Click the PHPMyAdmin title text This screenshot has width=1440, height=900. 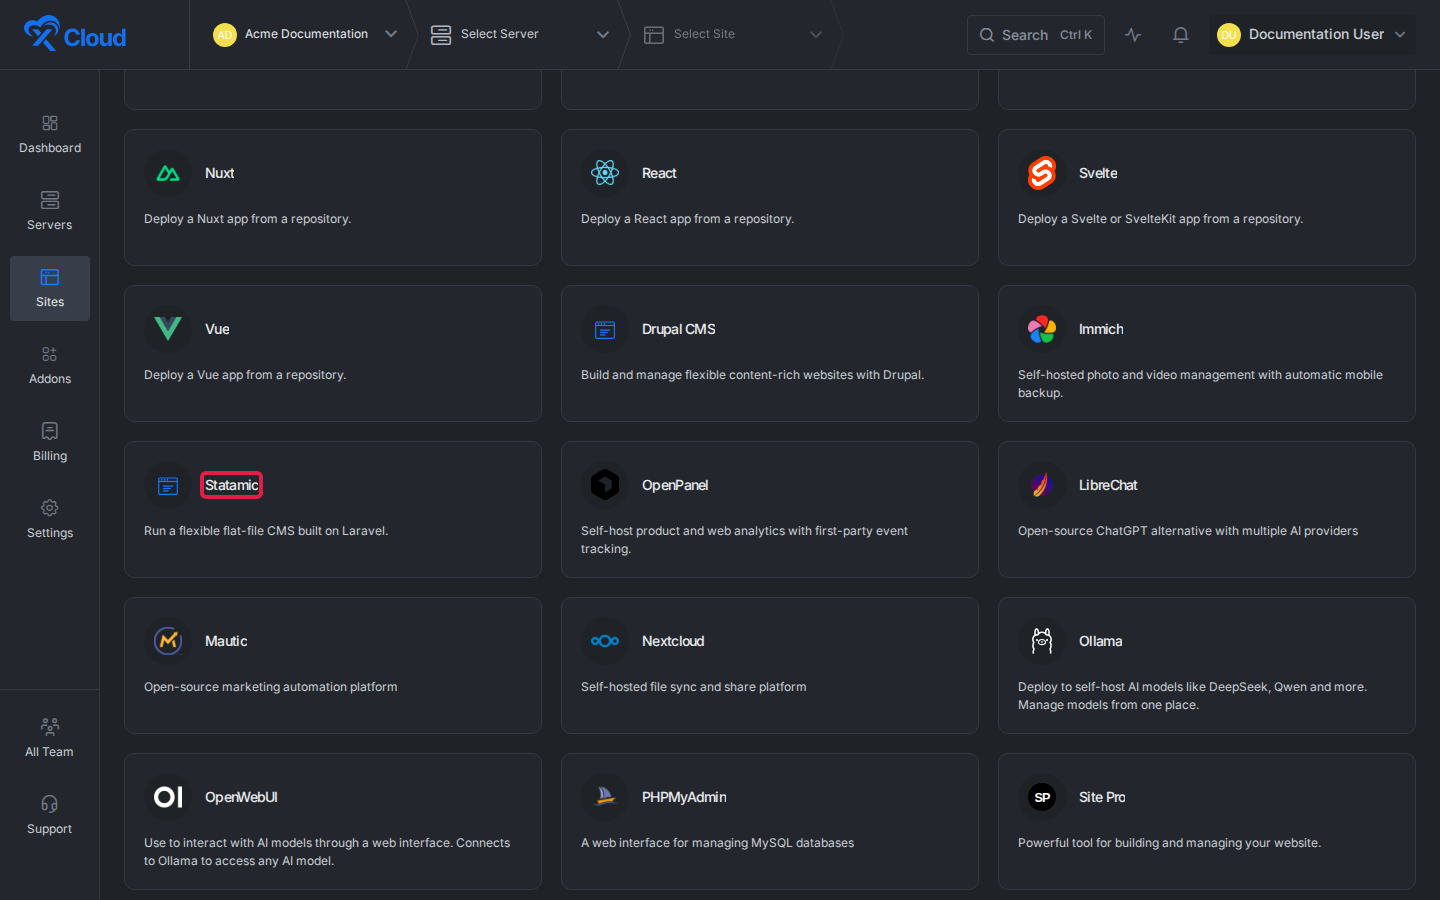pos(684,797)
